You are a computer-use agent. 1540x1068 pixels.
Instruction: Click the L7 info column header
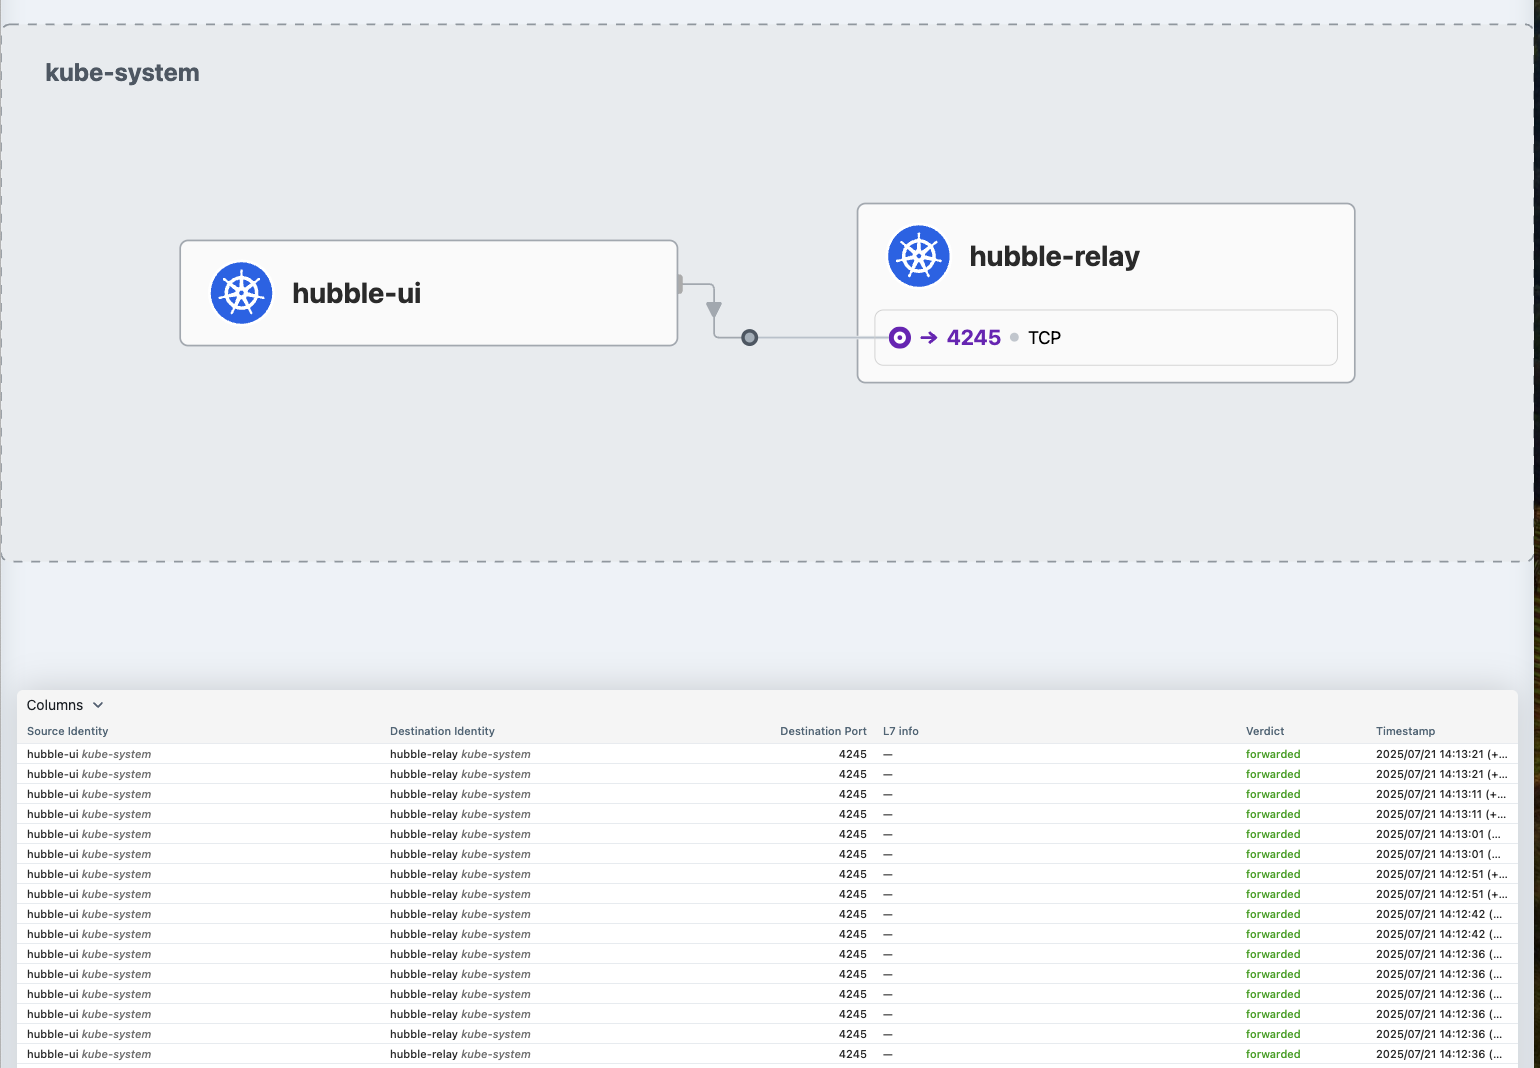pyautogui.click(x=901, y=731)
